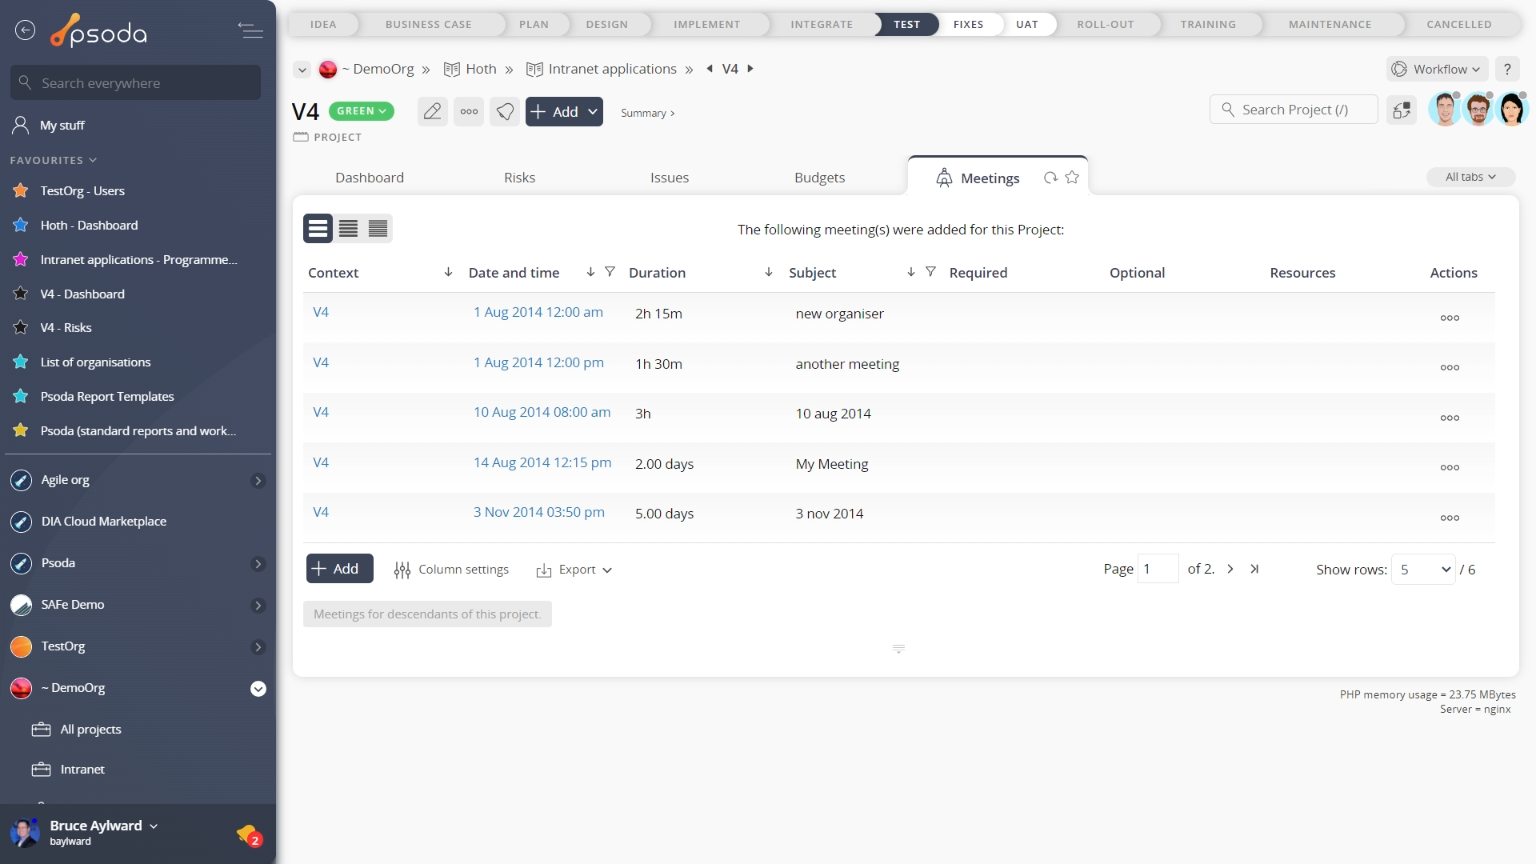The height and width of the screenshot is (864, 1536).
Task: Switch to the Dashboard tab
Action: 369,178
